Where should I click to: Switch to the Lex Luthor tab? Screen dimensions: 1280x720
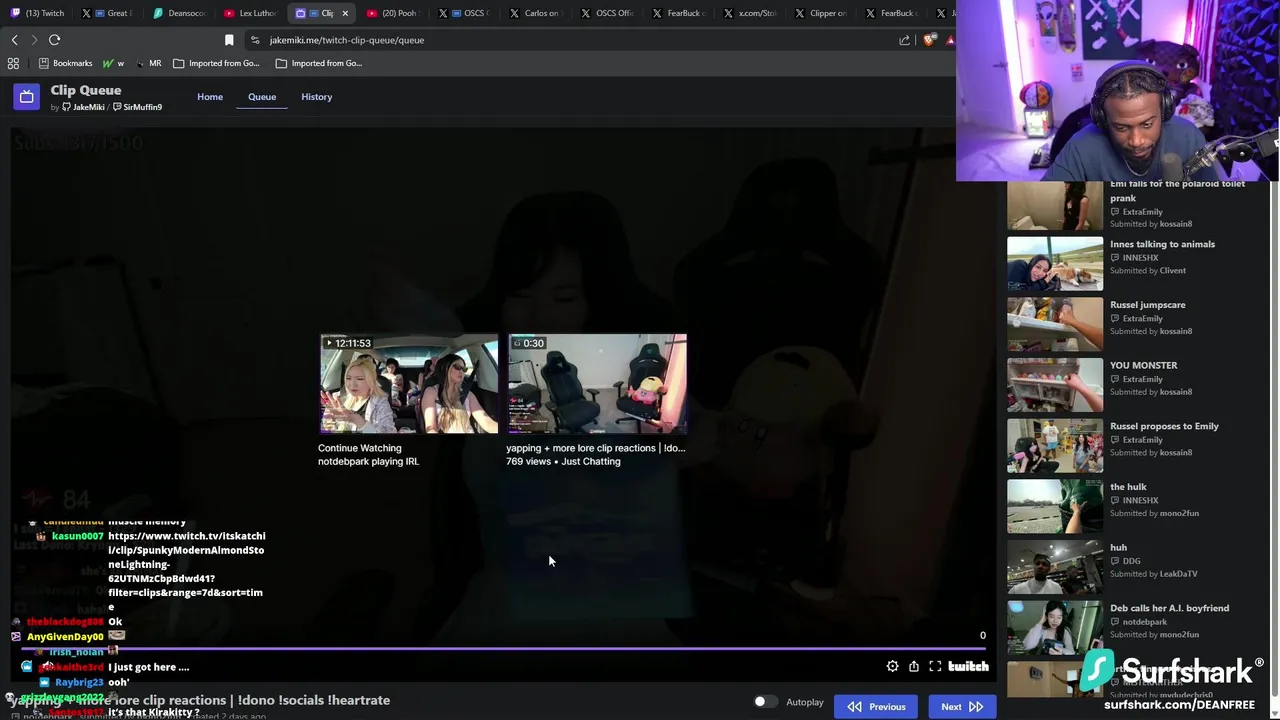250,13
